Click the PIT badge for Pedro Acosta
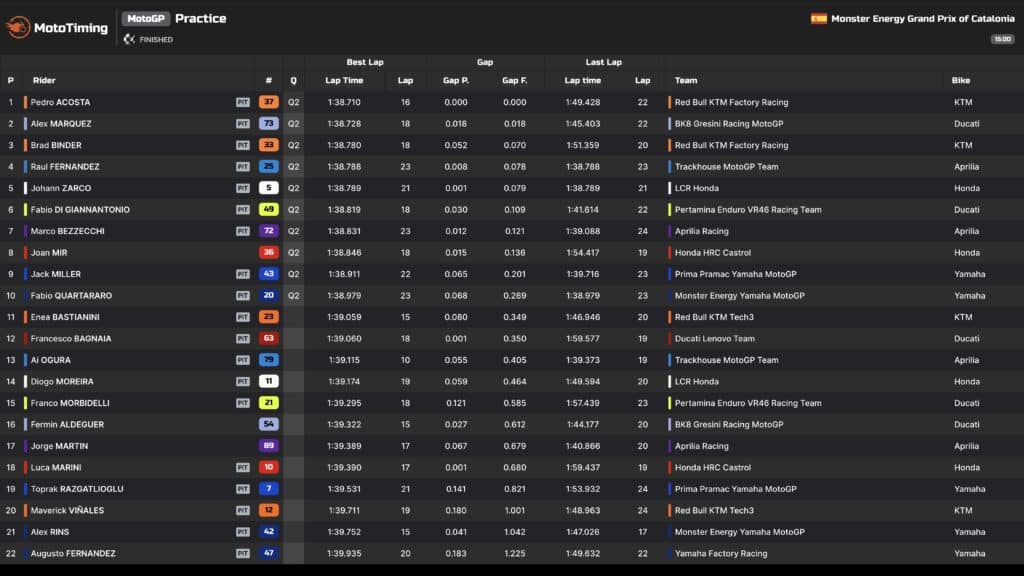This screenshot has width=1024, height=576. pos(243,103)
